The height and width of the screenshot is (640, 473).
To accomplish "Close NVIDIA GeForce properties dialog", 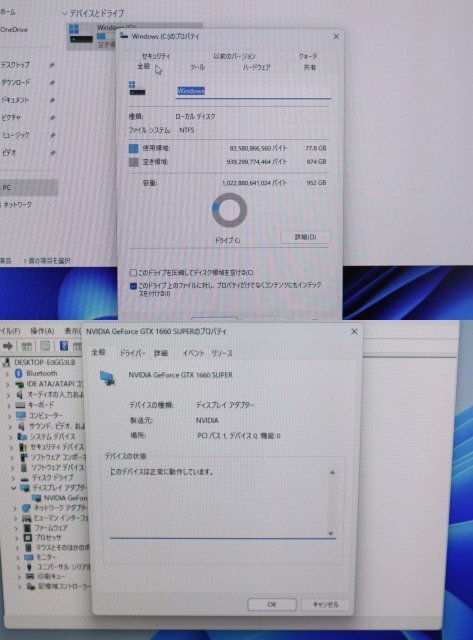I will [354, 331].
